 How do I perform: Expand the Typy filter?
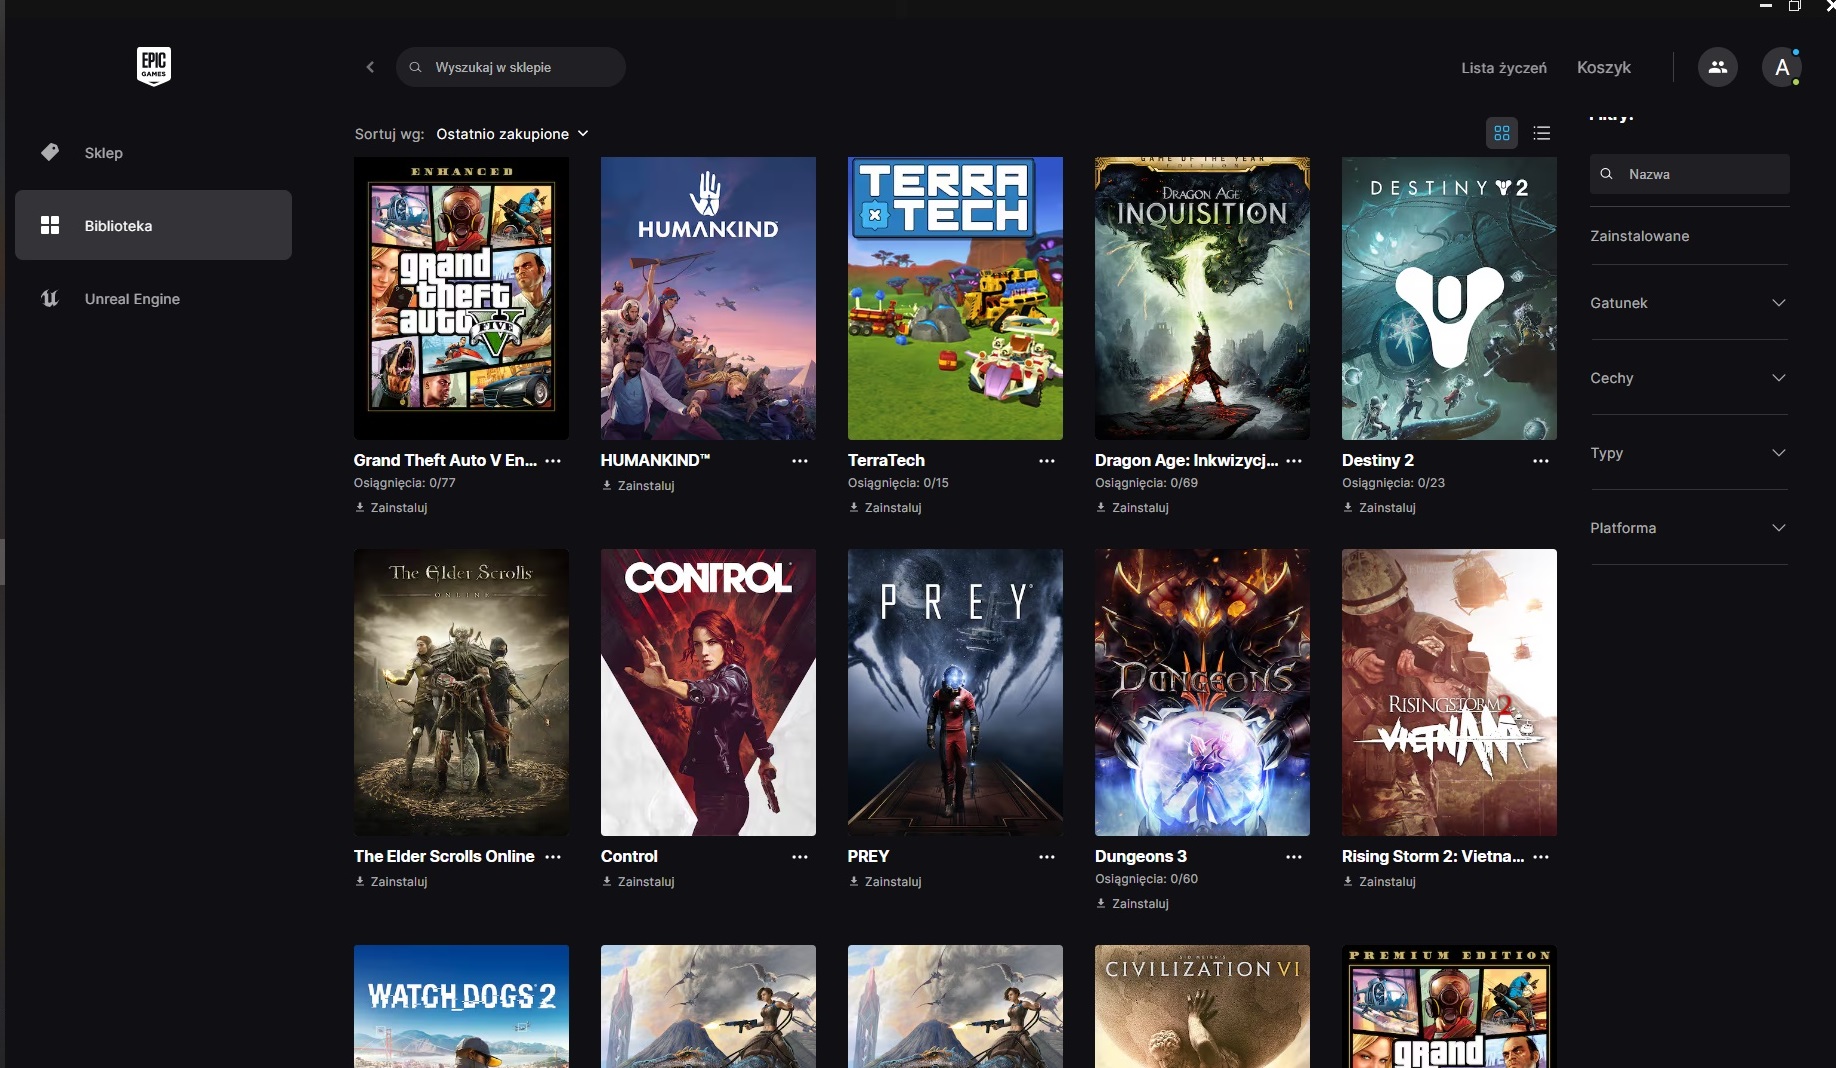[x=1689, y=453]
